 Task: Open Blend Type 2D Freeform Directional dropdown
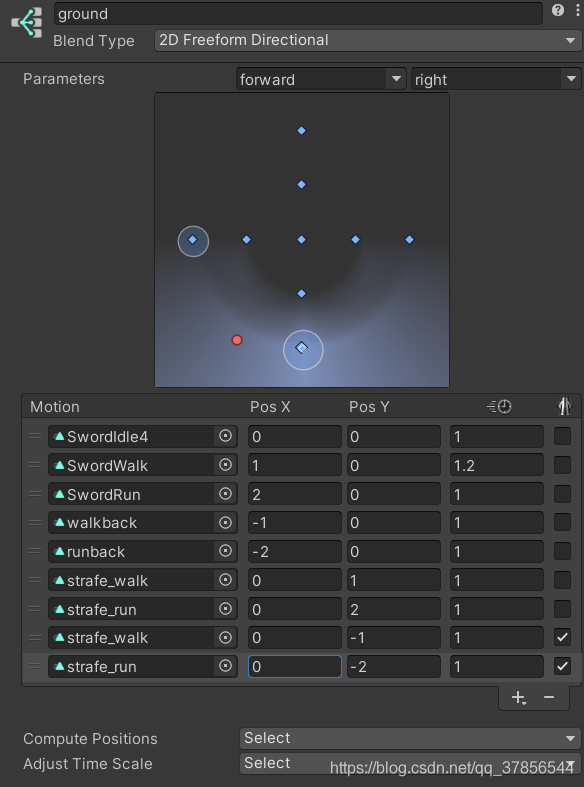click(368, 40)
